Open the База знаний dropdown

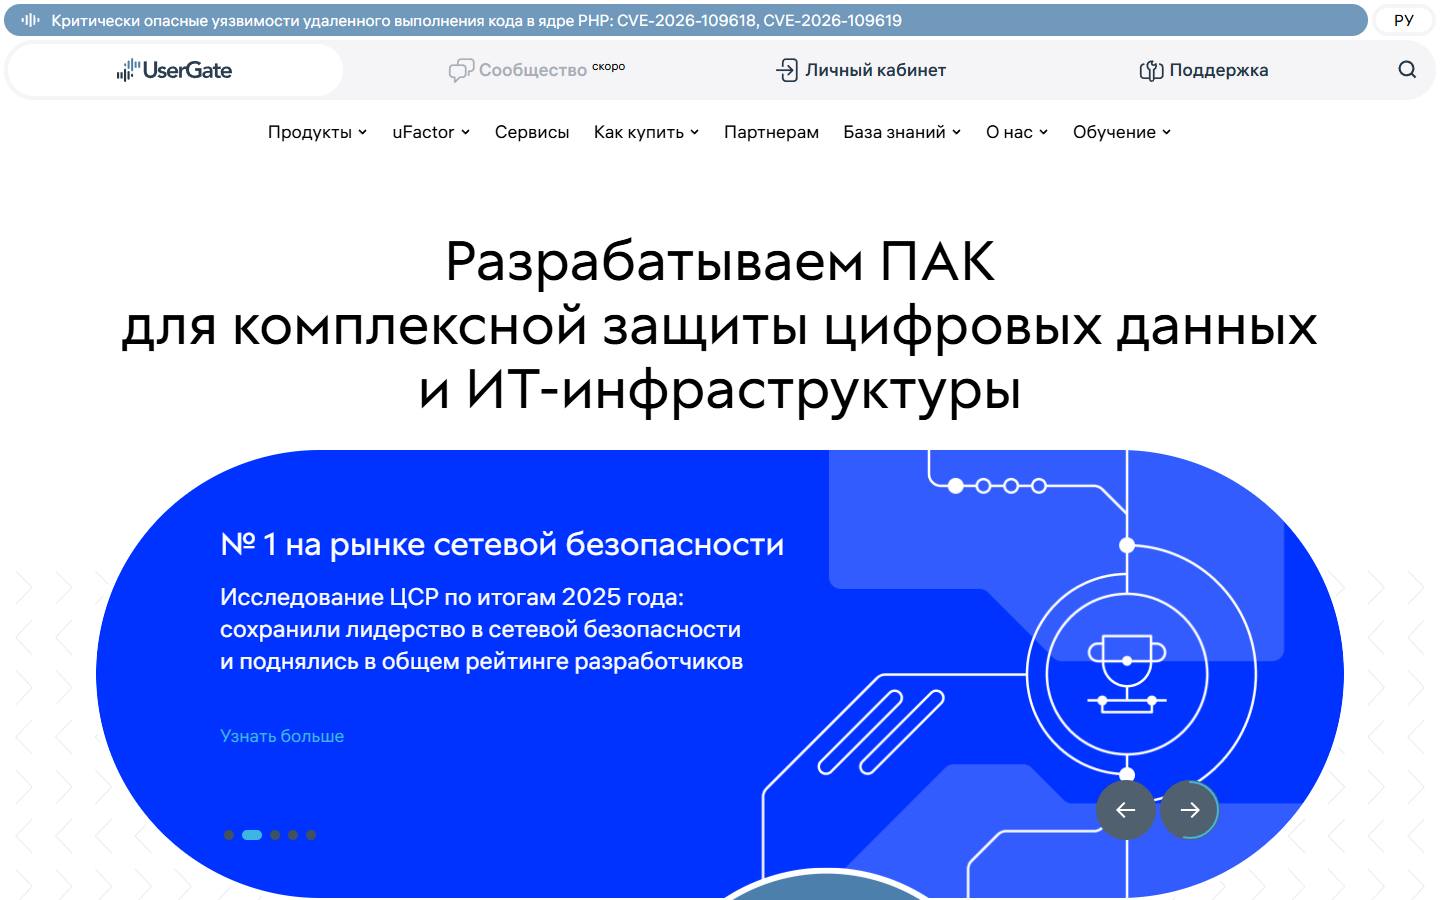click(902, 132)
